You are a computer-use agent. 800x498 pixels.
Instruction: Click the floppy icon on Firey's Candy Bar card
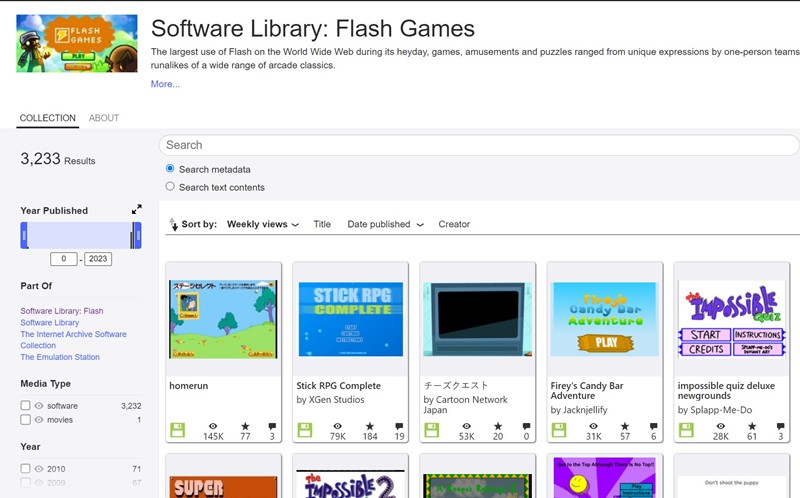pyautogui.click(x=559, y=430)
